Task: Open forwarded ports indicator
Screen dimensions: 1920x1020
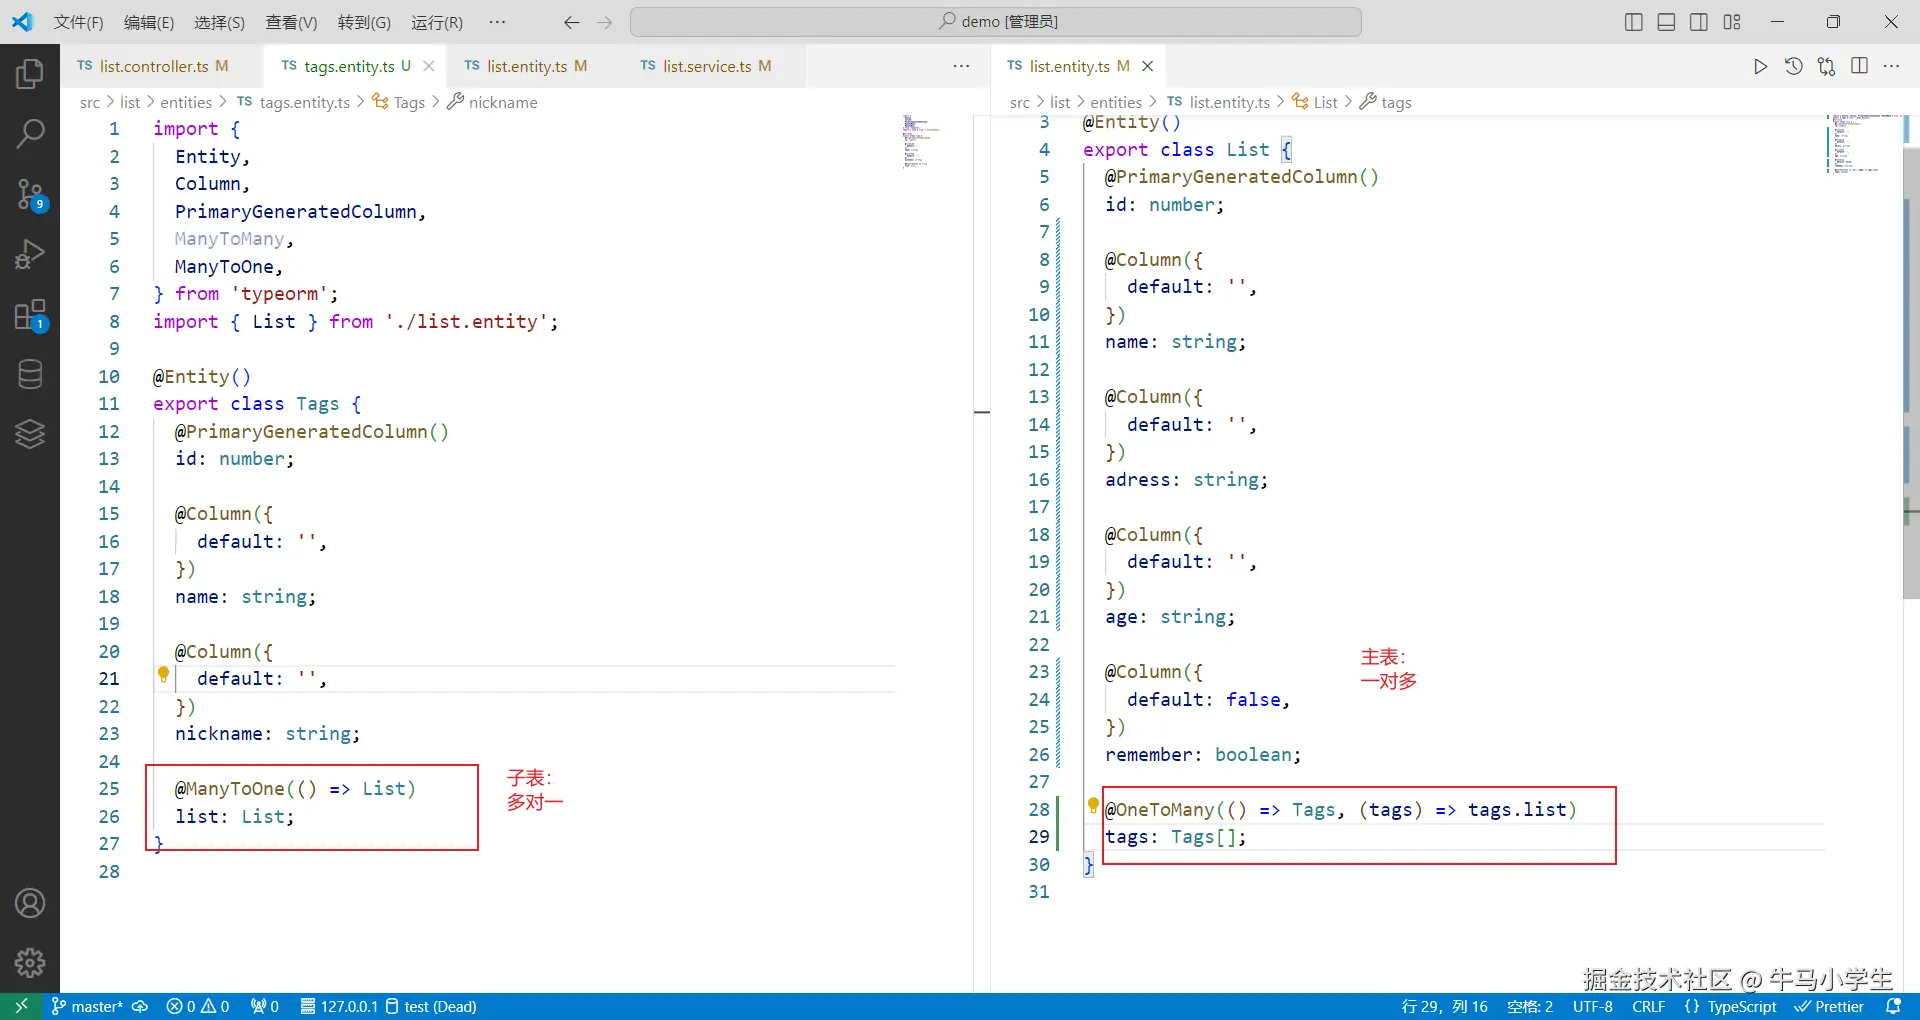Action: [265, 1006]
